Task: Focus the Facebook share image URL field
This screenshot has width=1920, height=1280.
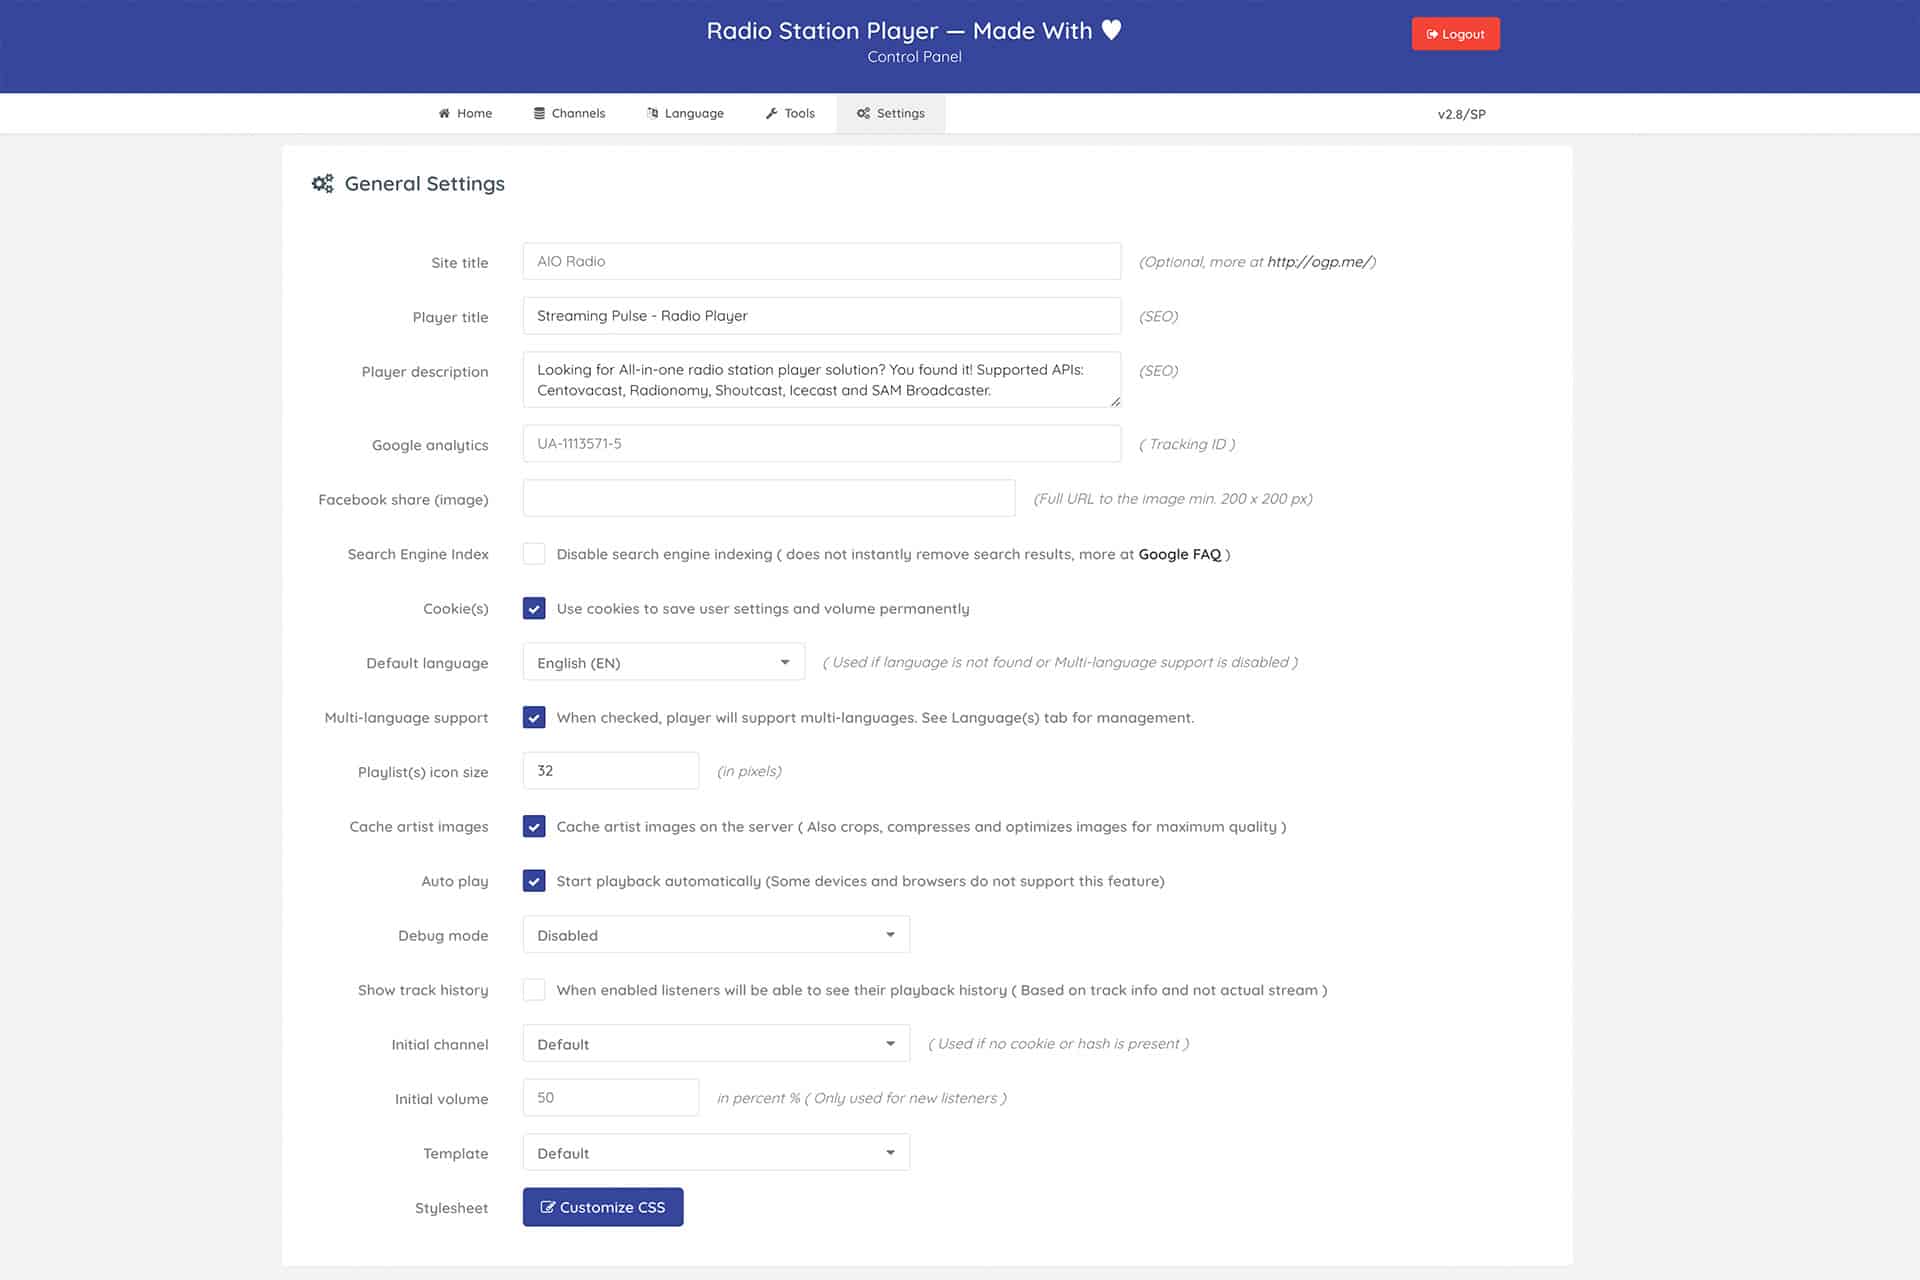Action: click(x=769, y=498)
